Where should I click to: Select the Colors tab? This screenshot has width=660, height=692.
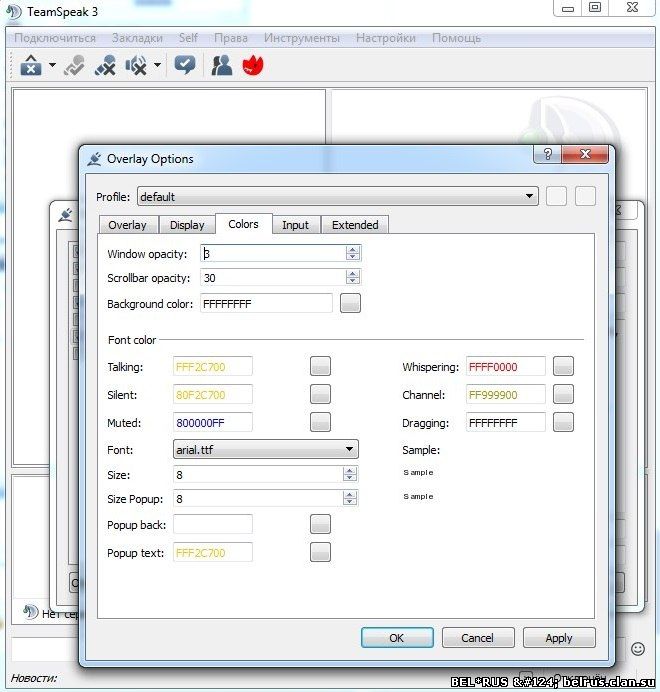pyautogui.click(x=243, y=224)
